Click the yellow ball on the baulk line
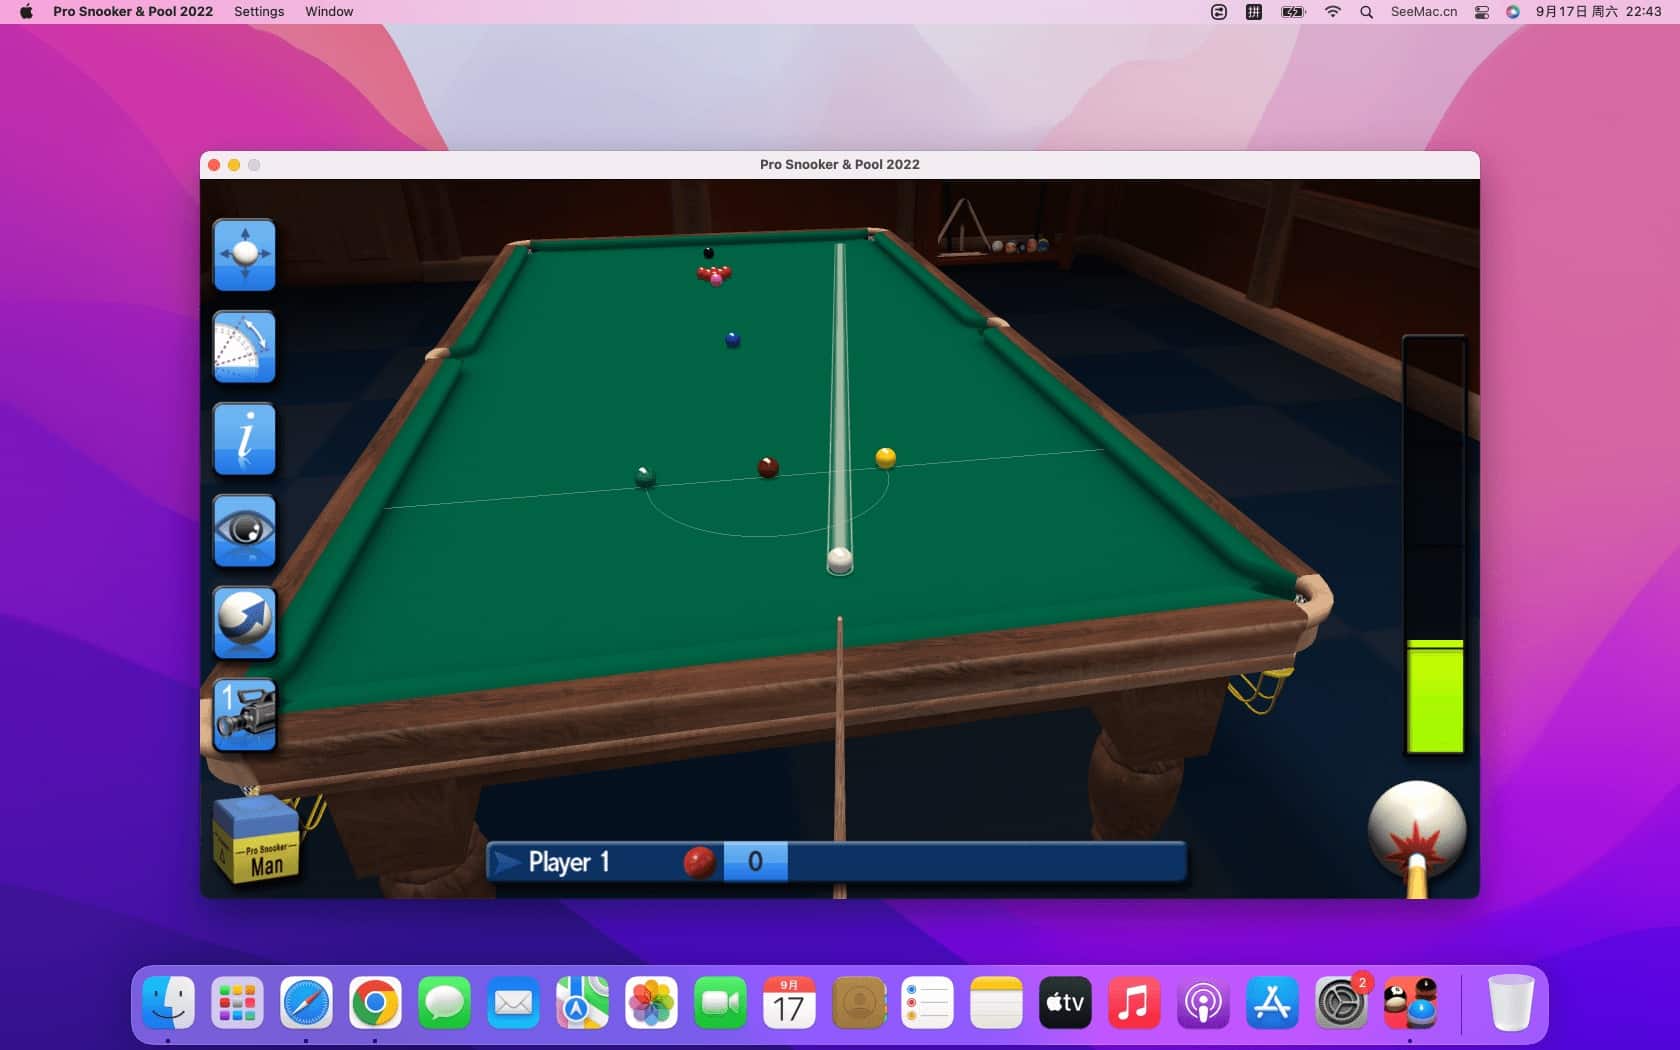The image size is (1680, 1050). coord(885,458)
